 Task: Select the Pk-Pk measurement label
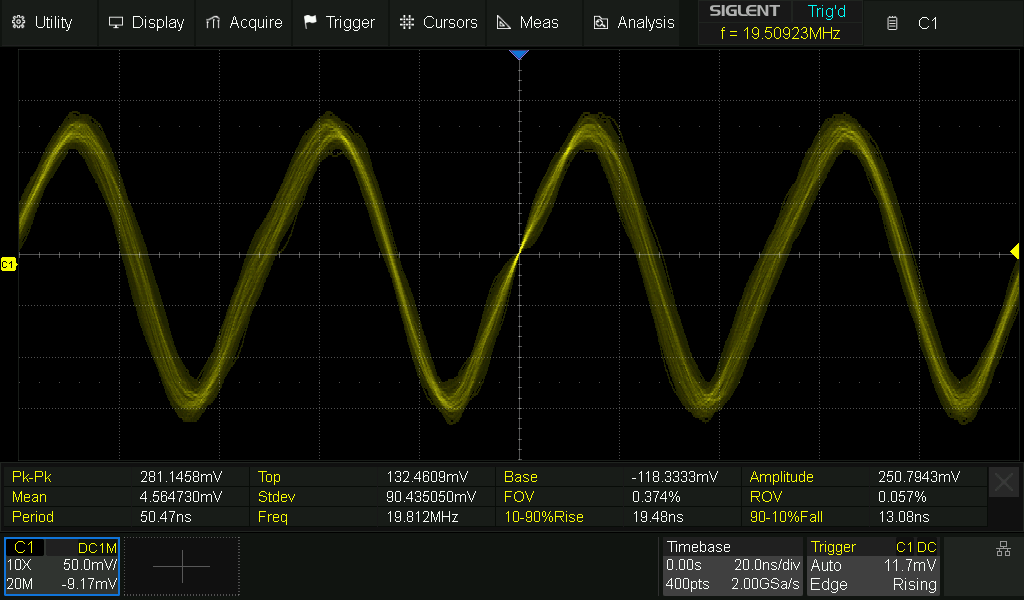point(31,477)
